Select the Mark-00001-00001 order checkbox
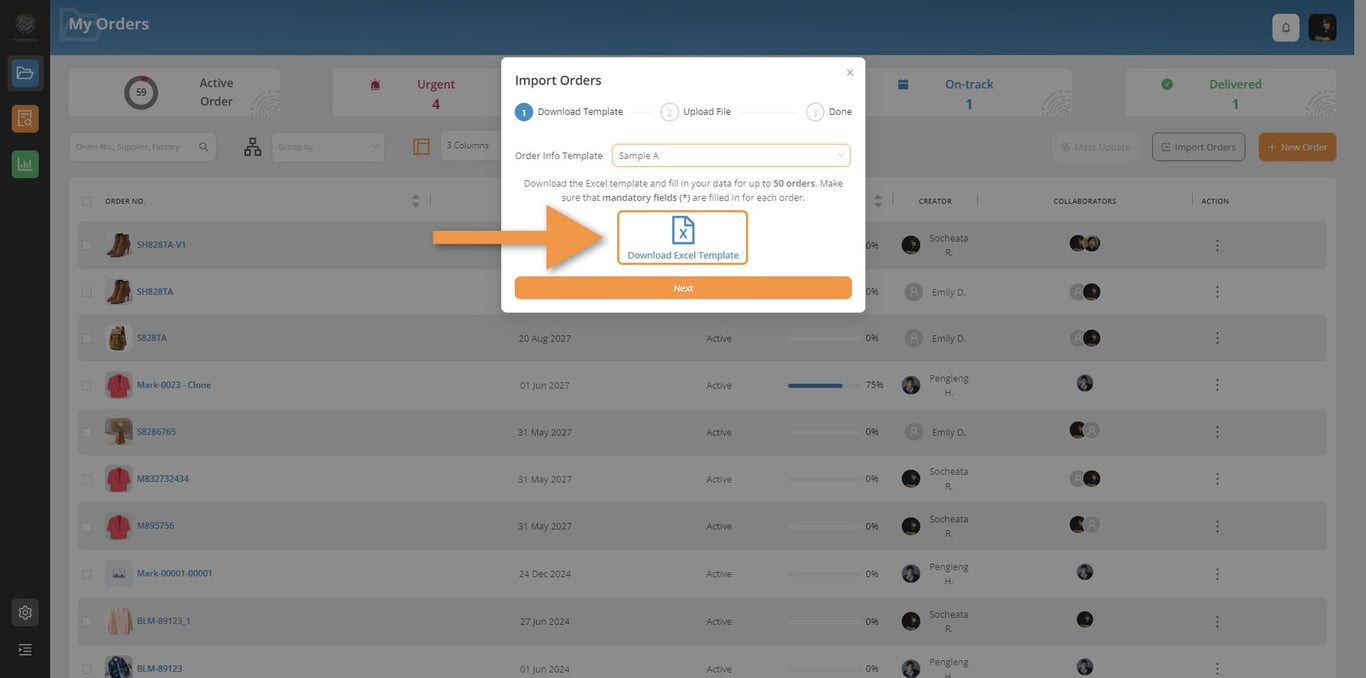The width and height of the screenshot is (1366, 678). pyautogui.click(x=87, y=574)
